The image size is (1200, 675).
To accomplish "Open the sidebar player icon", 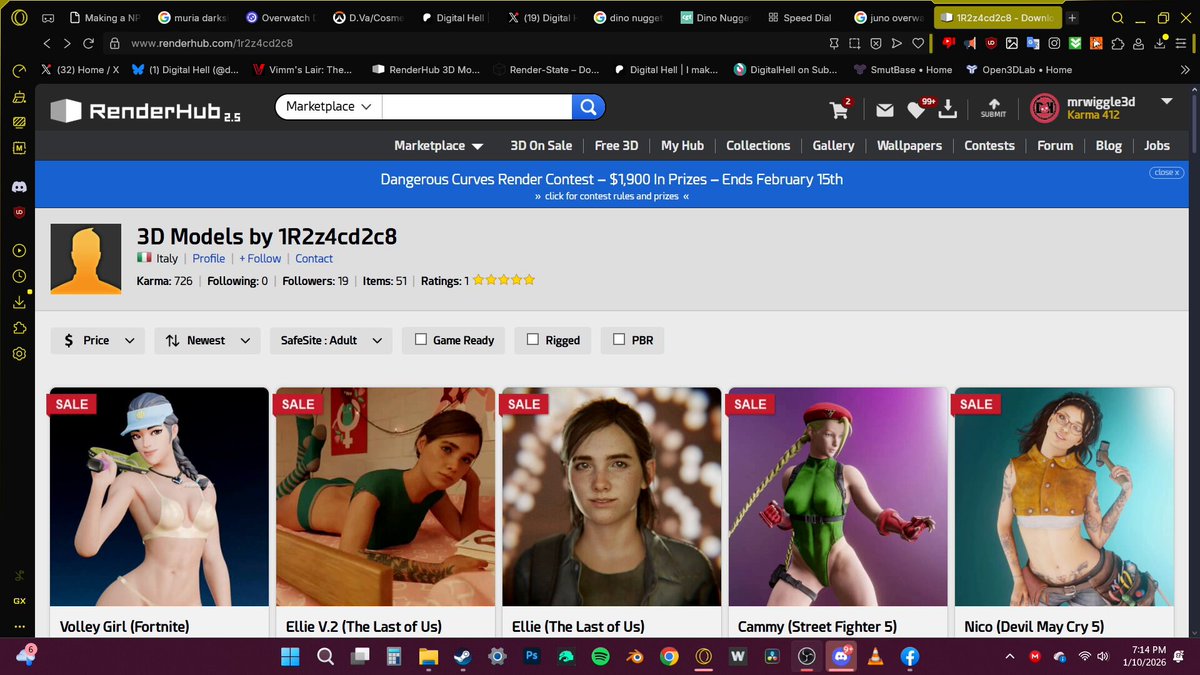I will (x=19, y=250).
